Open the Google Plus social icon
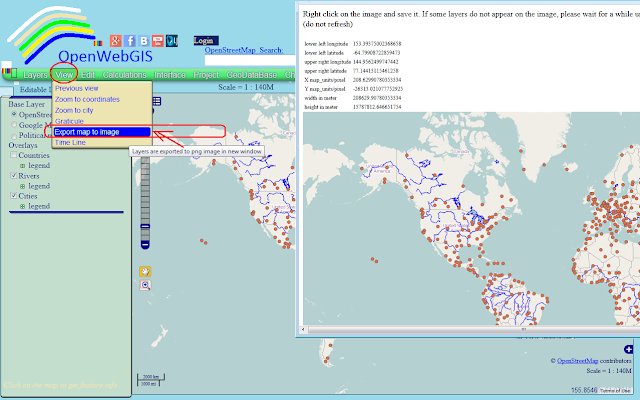The width and height of the screenshot is (640, 400). tap(116, 41)
